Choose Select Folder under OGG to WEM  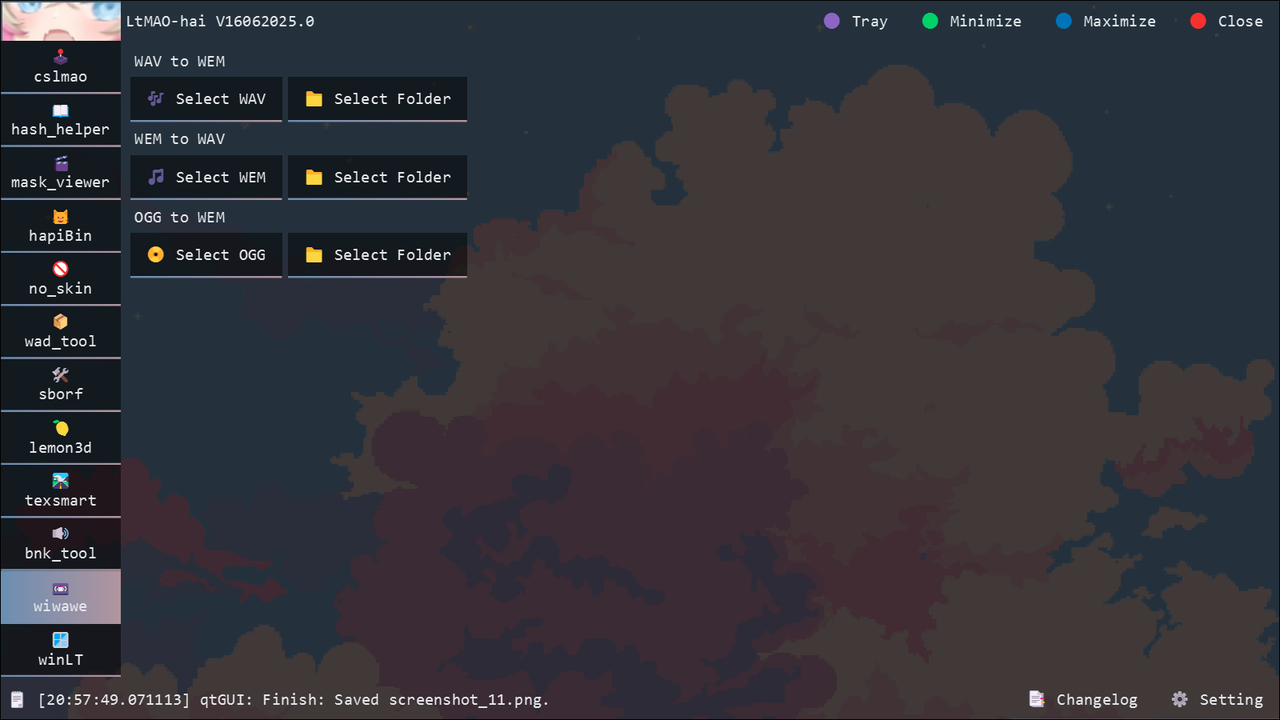[x=377, y=255]
